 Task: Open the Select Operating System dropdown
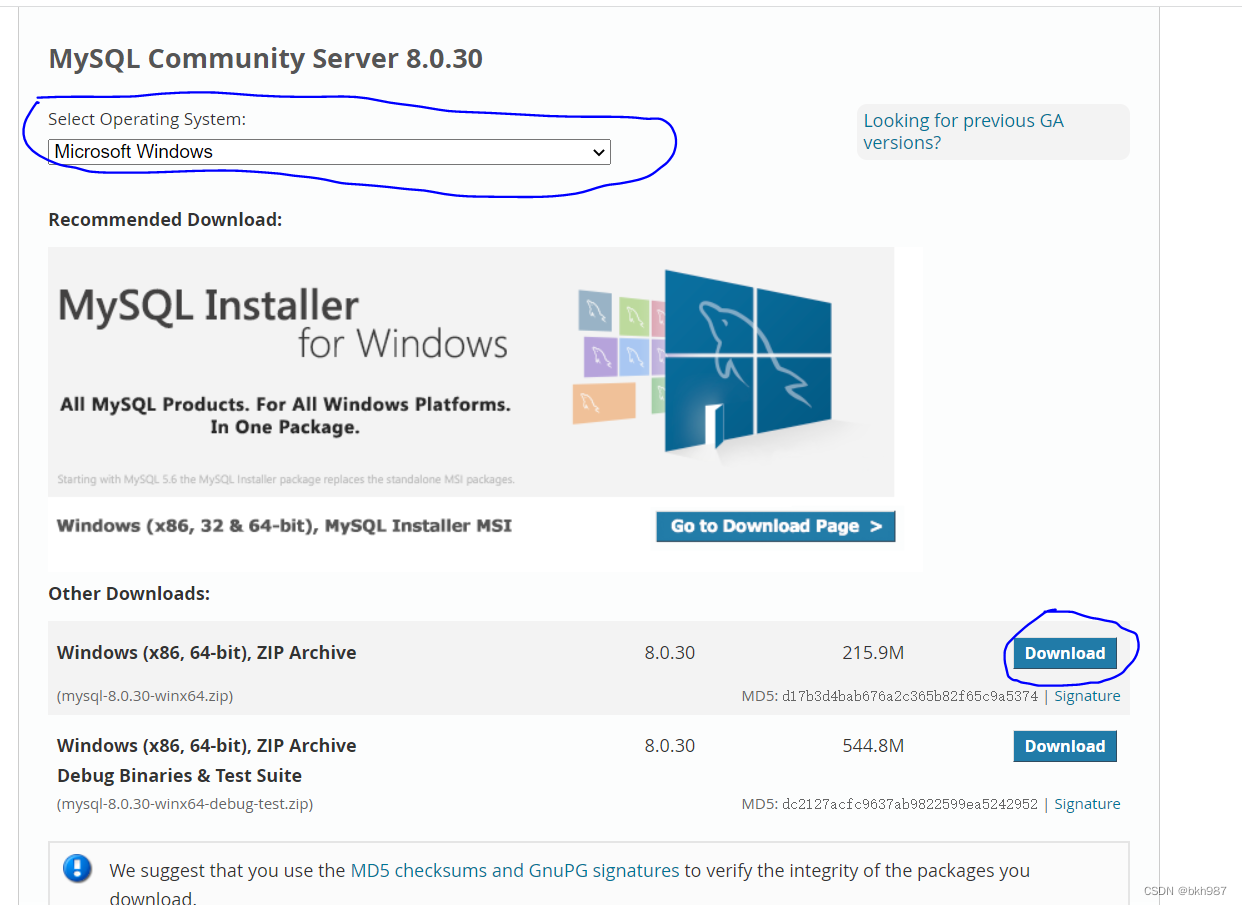click(329, 152)
